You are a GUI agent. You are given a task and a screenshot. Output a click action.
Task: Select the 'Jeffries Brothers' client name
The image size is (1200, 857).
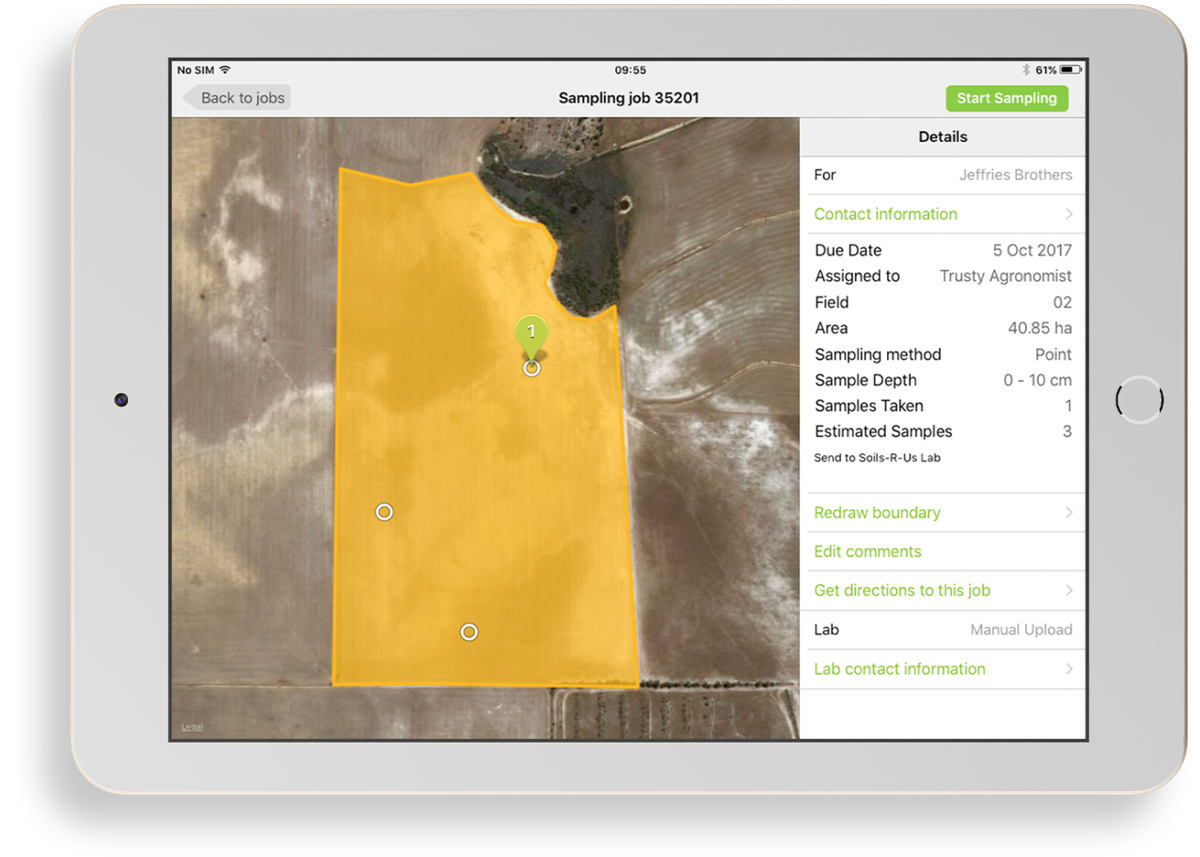pyautogui.click(x=1015, y=174)
